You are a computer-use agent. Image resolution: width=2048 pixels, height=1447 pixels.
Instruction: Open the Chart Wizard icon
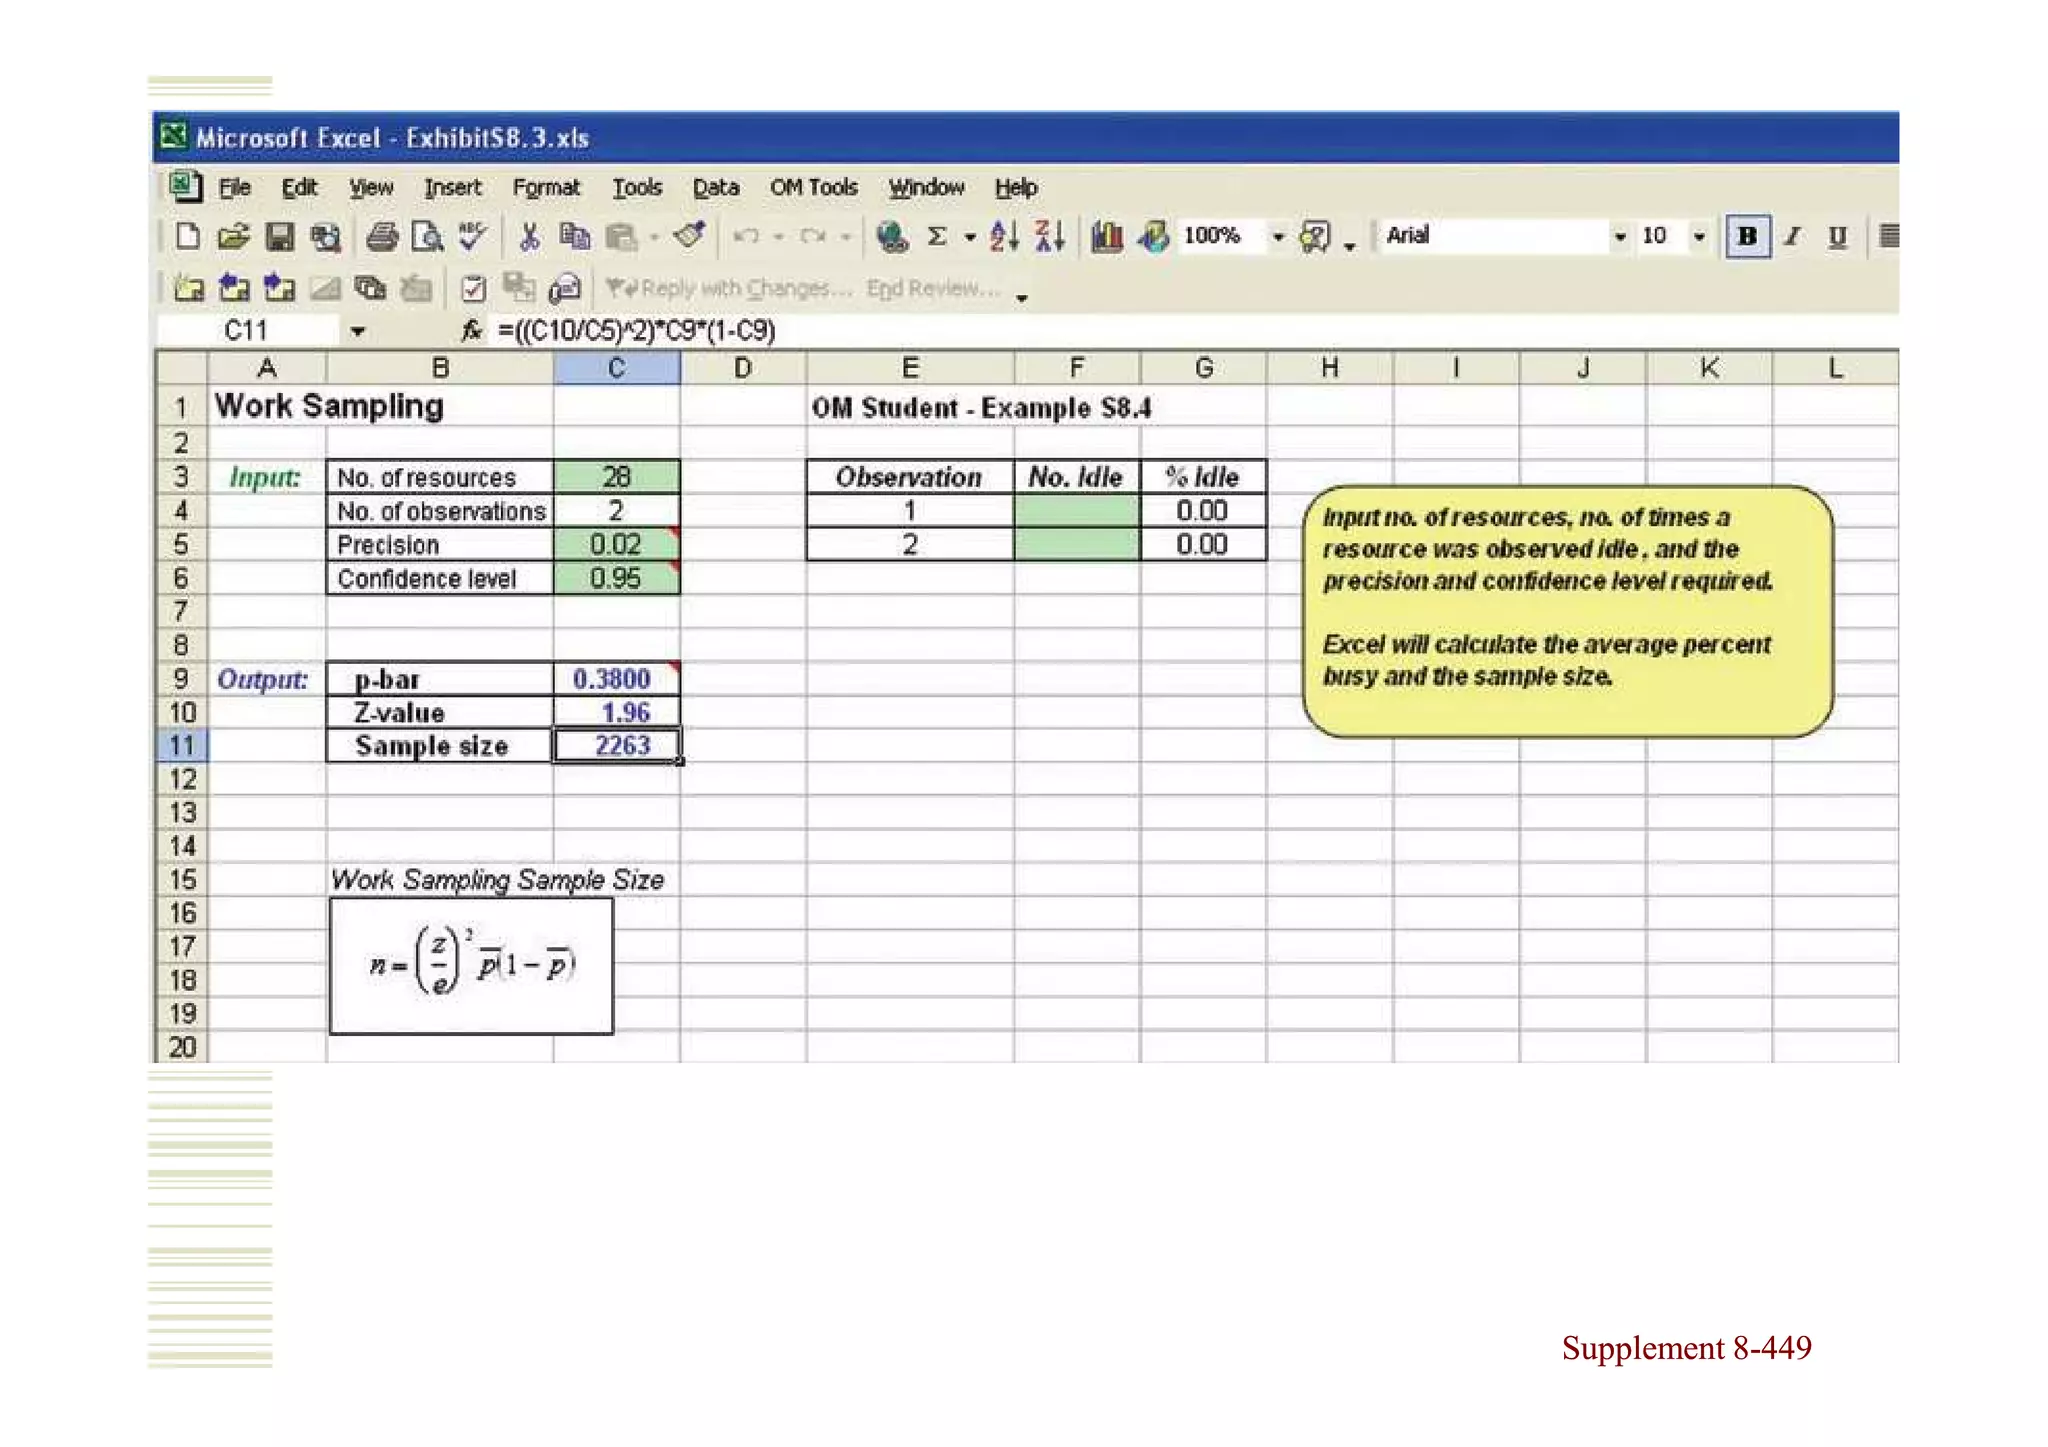[1106, 237]
